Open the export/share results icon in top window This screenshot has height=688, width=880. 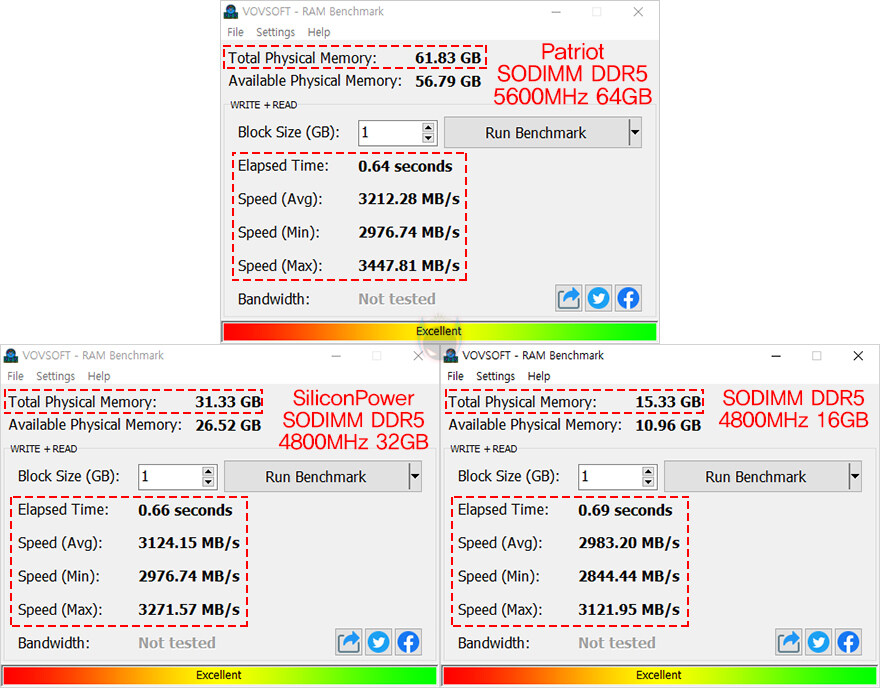(x=568, y=297)
